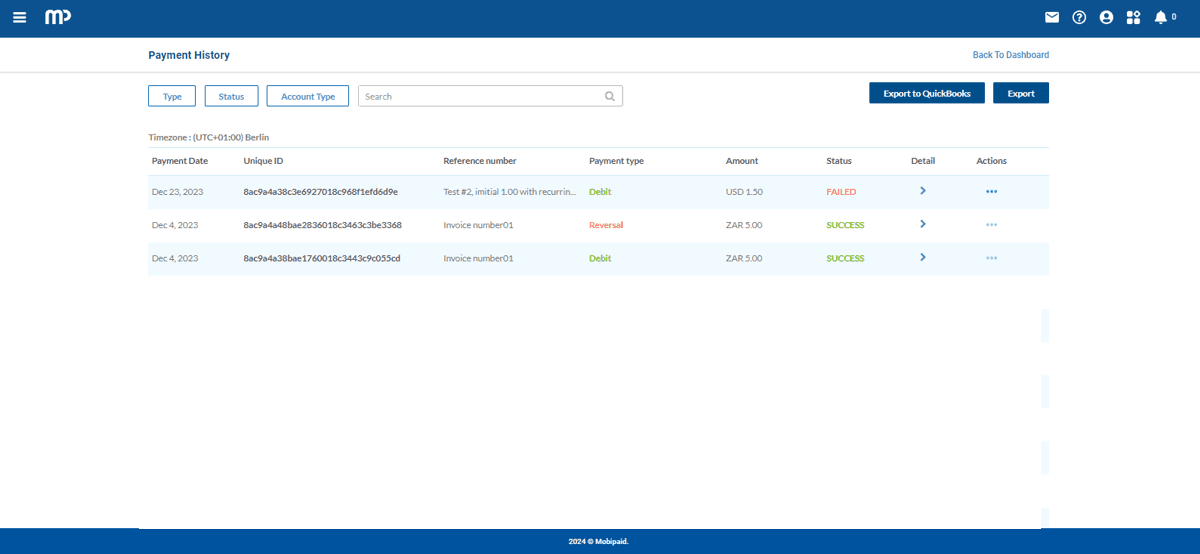Open the mail messages icon
This screenshot has height=554, width=1200.
point(1052,18)
